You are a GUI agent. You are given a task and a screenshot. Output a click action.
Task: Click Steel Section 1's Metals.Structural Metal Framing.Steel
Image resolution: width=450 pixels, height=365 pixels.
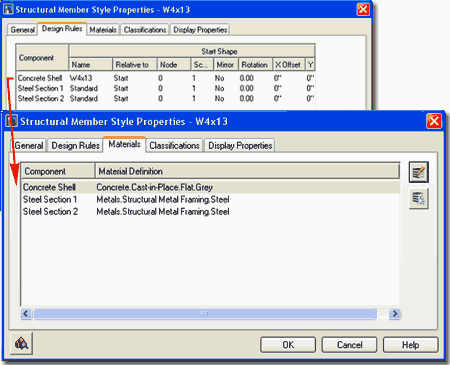[163, 199]
